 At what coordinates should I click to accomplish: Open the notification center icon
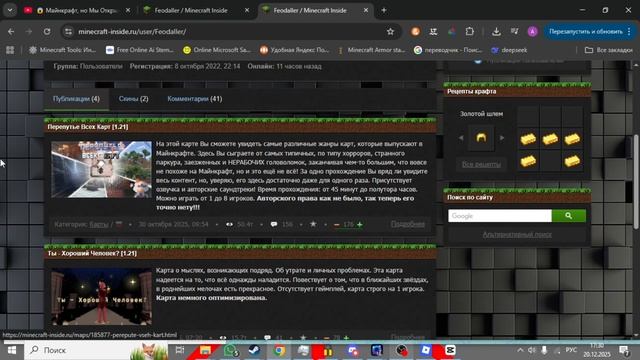point(623,350)
